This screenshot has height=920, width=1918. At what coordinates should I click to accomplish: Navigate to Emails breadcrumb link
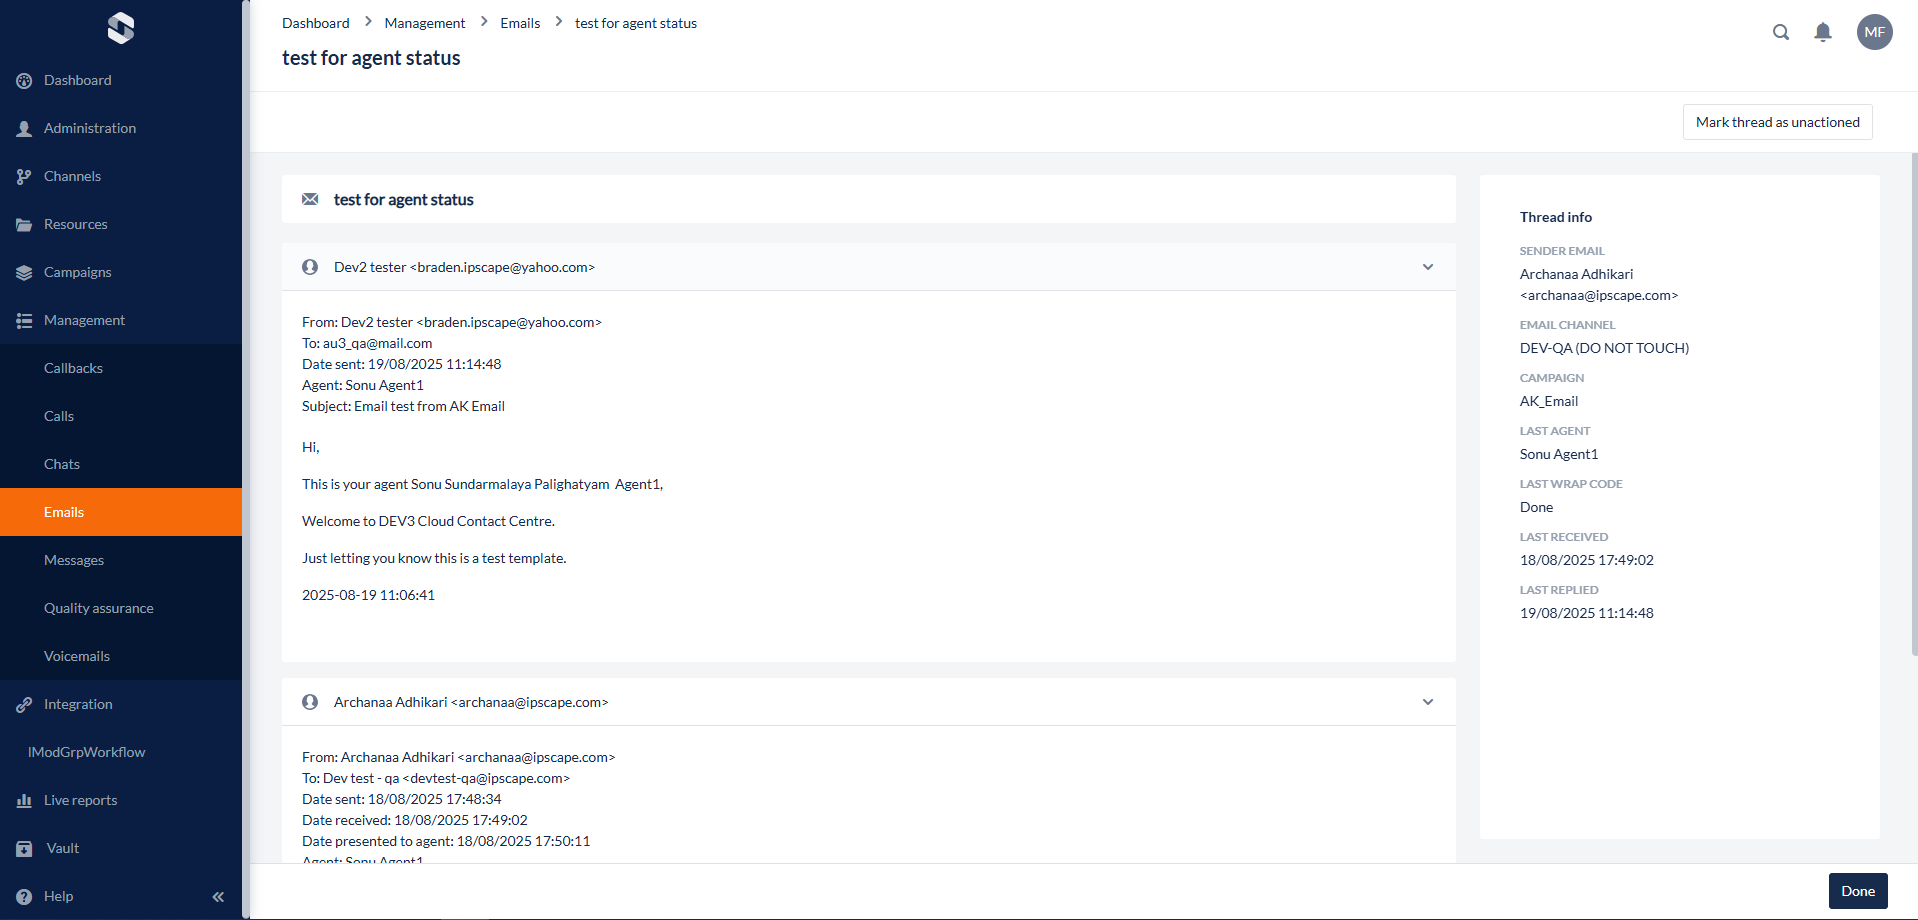(x=520, y=23)
